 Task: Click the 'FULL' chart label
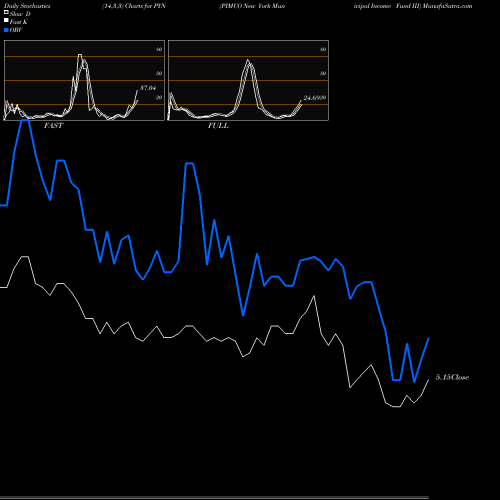pos(218,126)
